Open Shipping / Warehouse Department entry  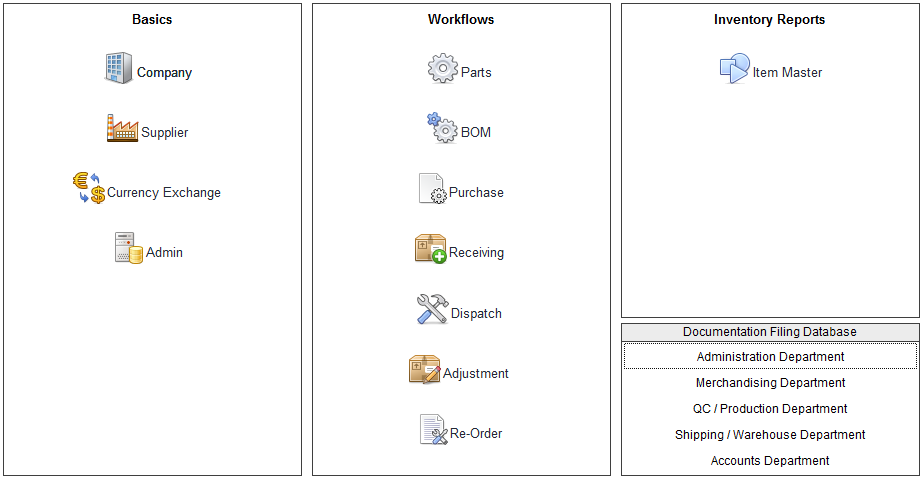click(770, 435)
